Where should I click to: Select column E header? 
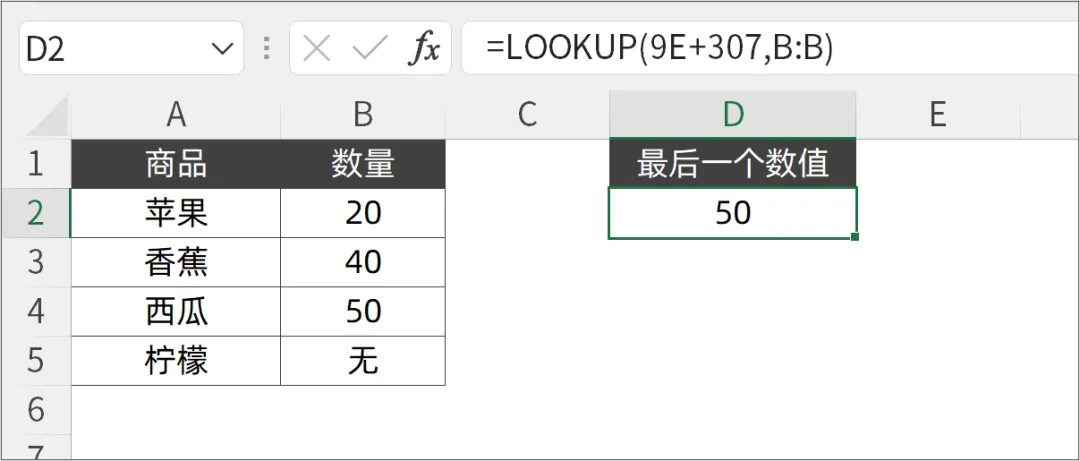click(x=937, y=115)
